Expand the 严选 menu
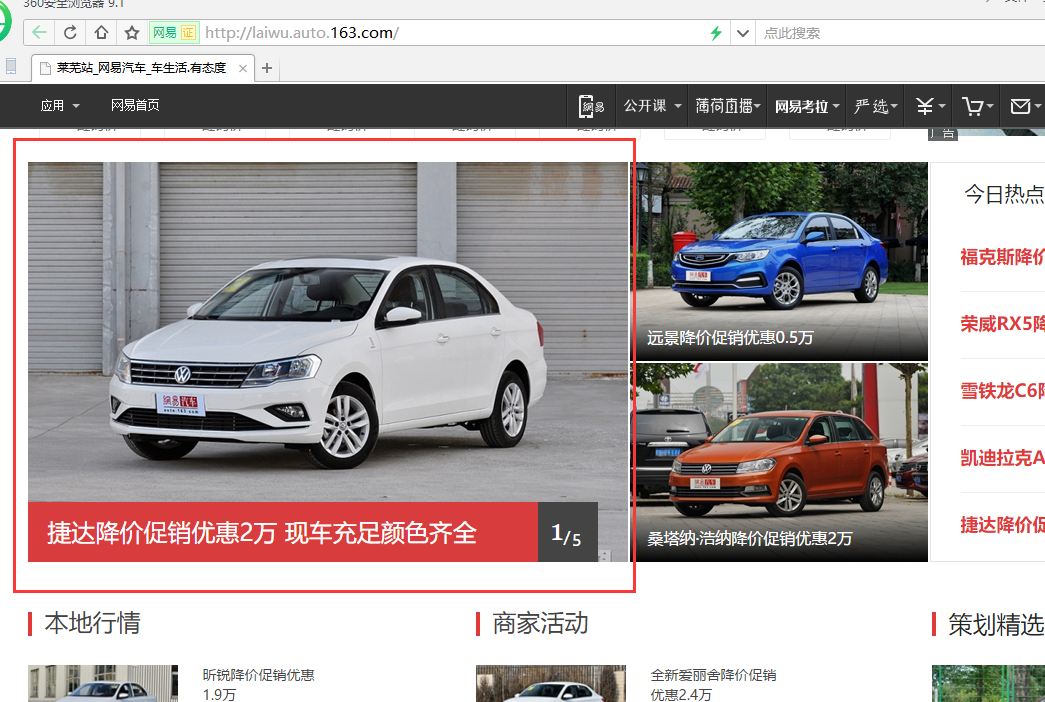Image resolution: width=1045 pixels, height=702 pixels. [x=875, y=106]
